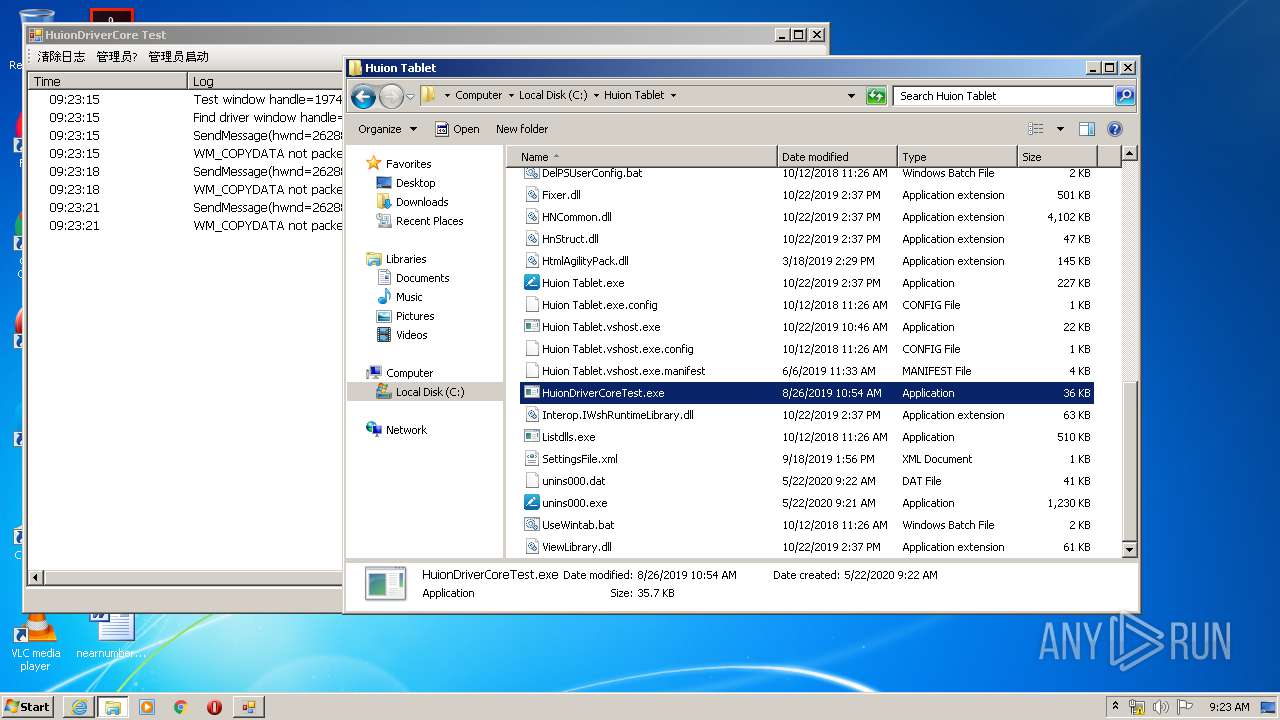Select Local Disk (C:) in navigation pane
This screenshot has width=1280, height=720.
(429, 392)
